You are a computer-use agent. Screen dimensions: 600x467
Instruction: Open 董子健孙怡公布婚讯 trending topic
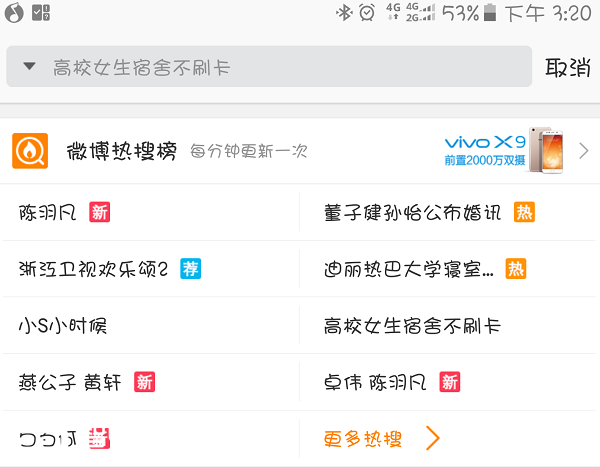tap(412, 212)
